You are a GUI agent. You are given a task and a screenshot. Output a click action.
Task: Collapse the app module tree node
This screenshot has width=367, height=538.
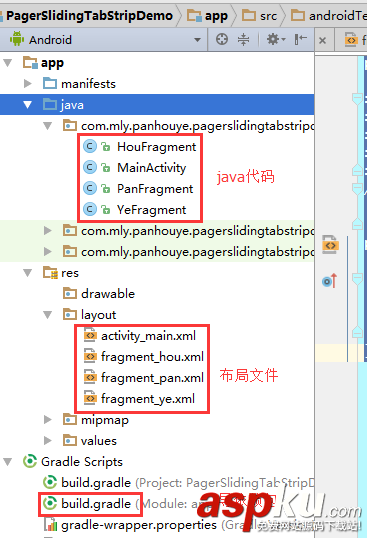point(8,63)
